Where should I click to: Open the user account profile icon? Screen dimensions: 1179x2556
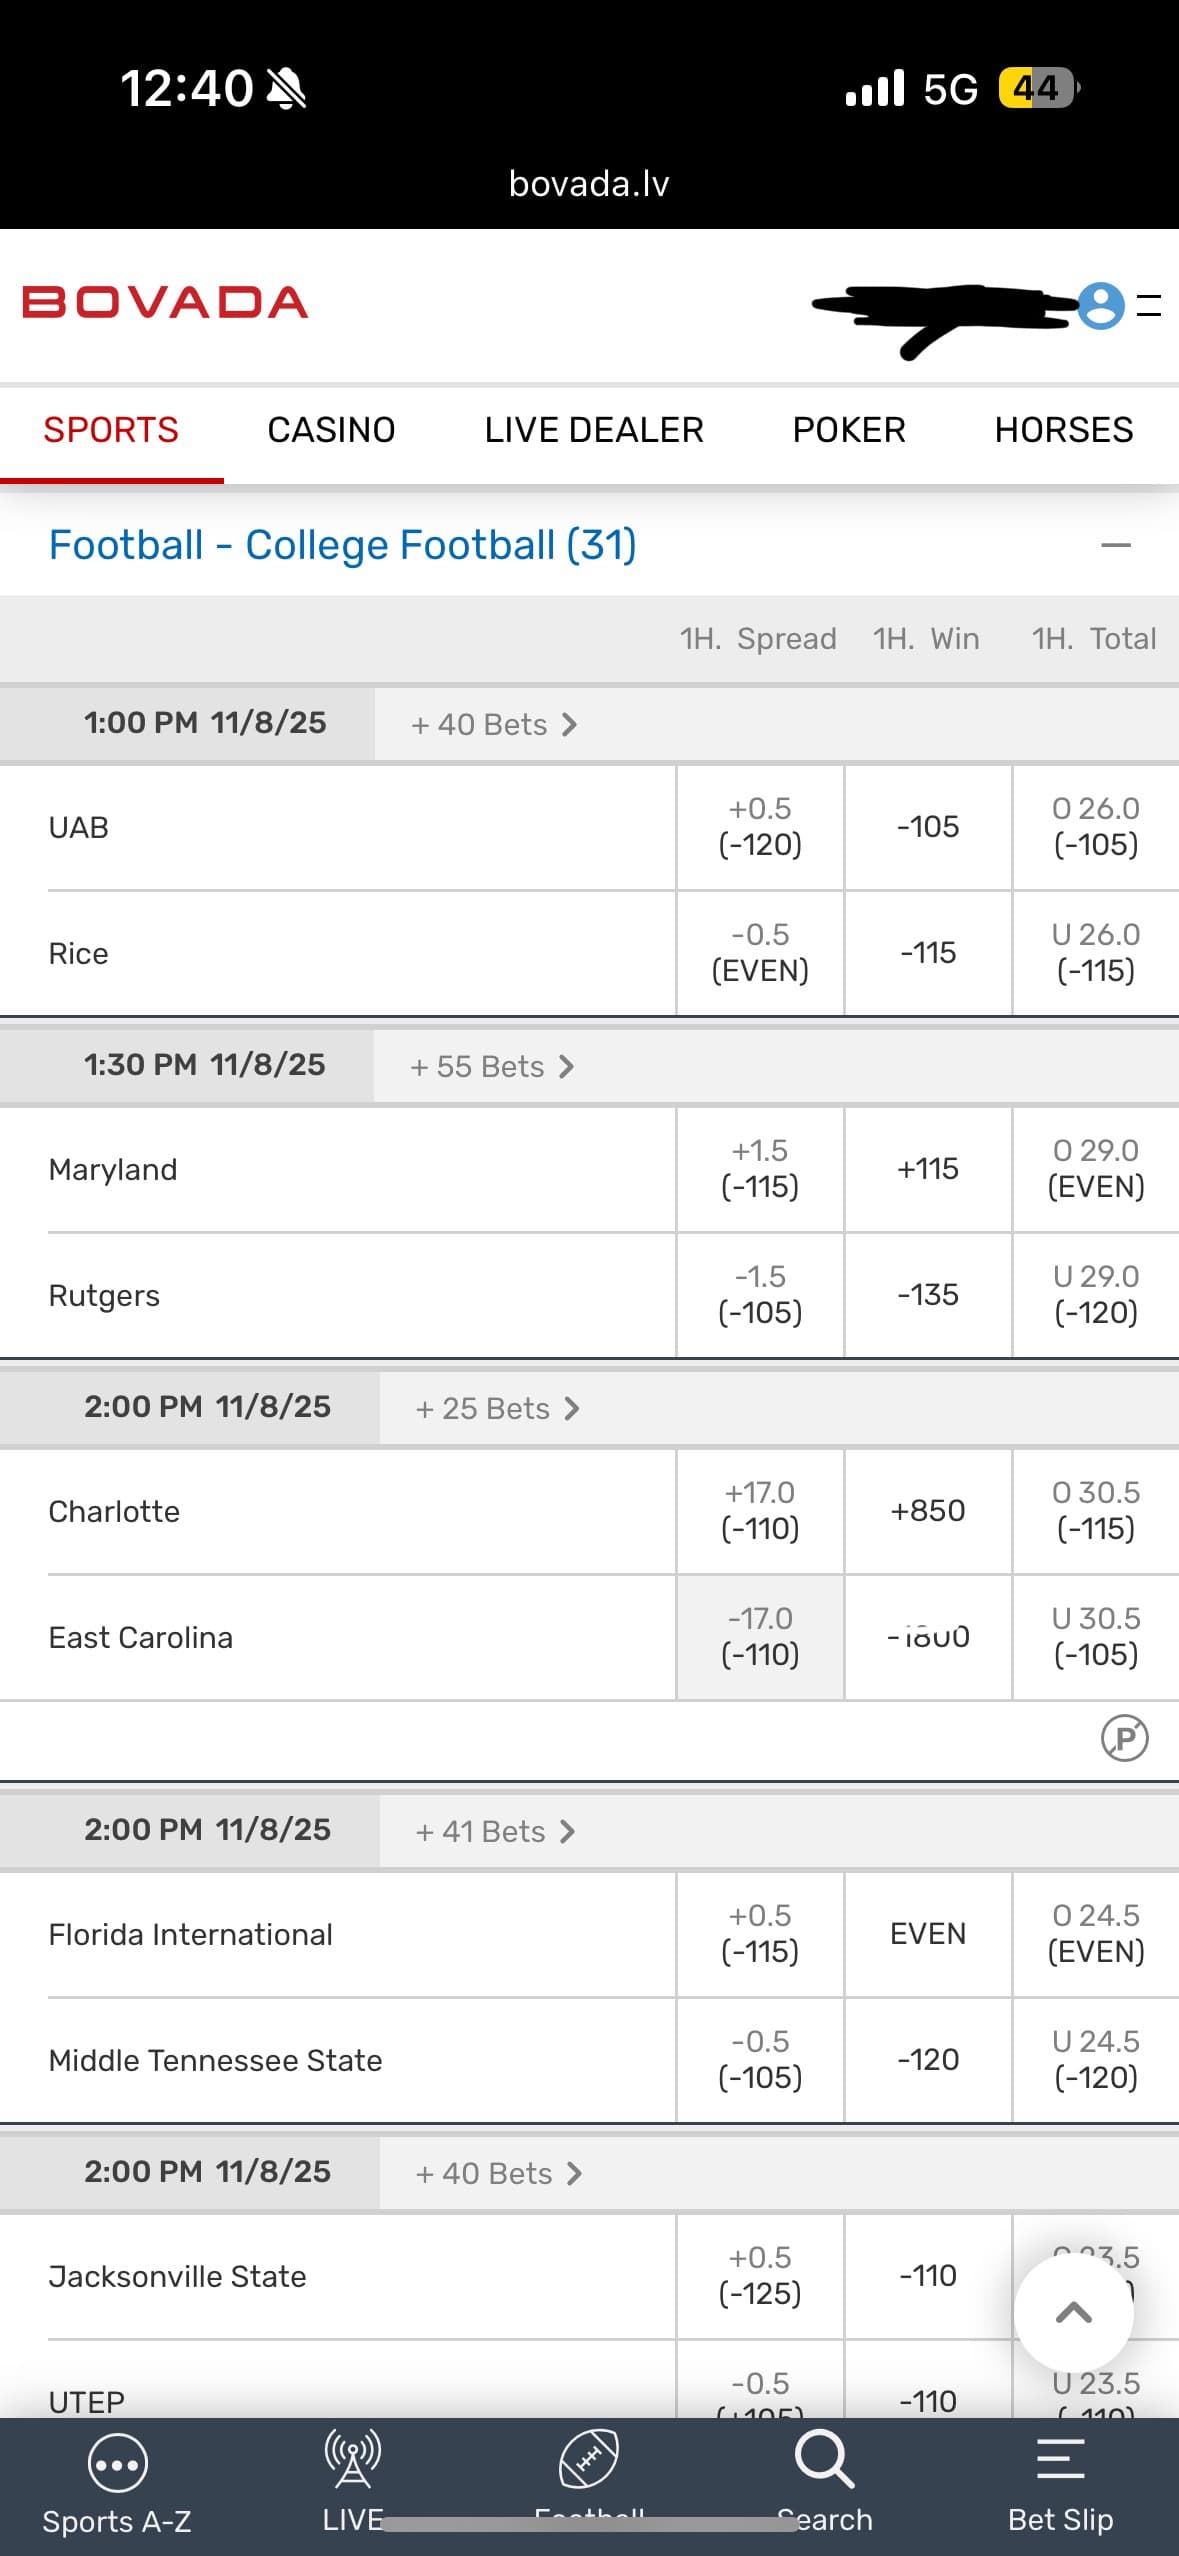1101,306
